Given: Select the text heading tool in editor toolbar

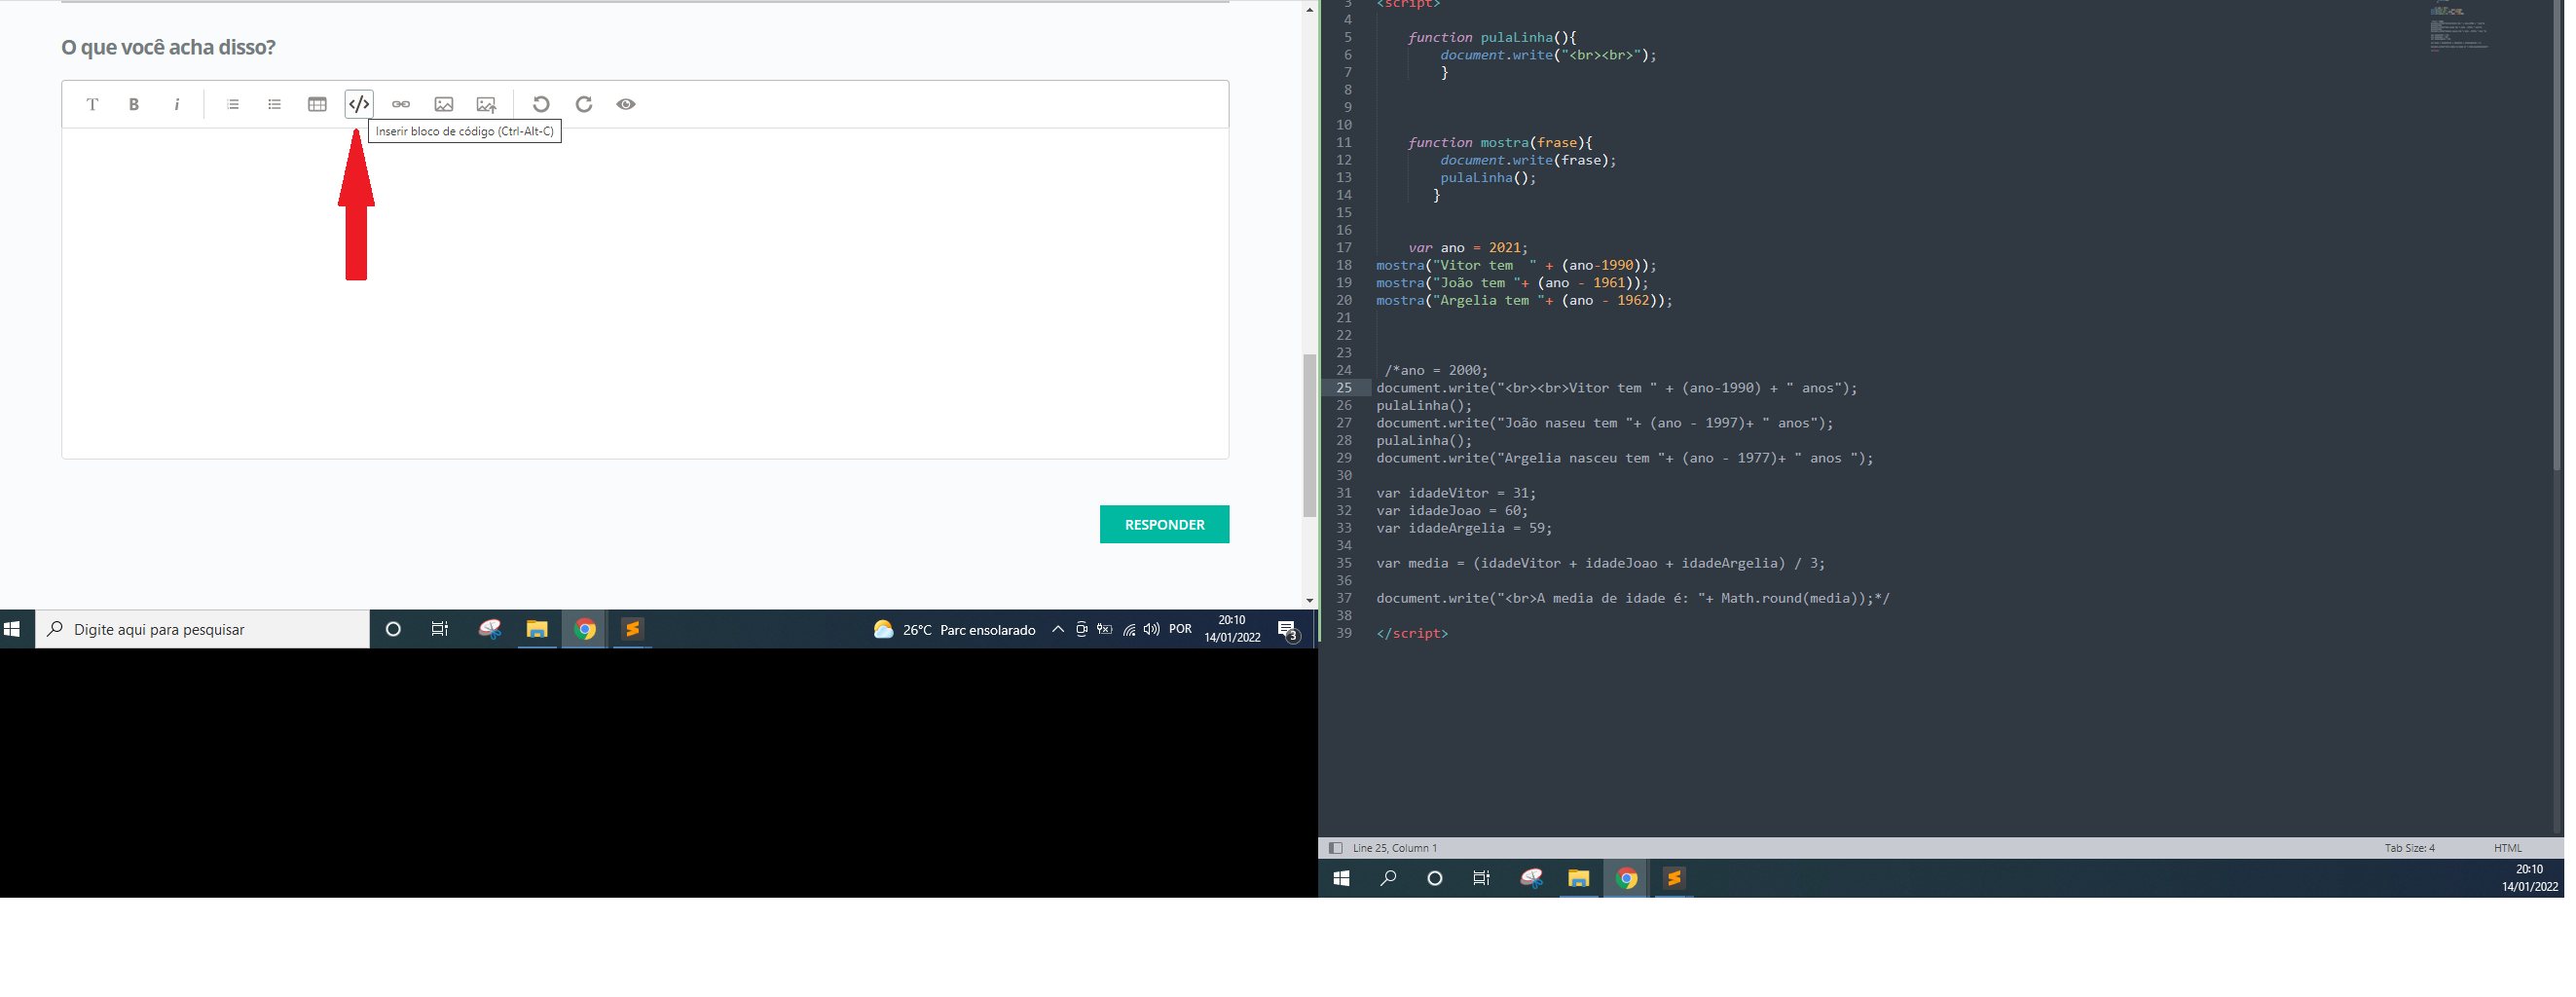Looking at the screenshot, I should click(92, 104).
